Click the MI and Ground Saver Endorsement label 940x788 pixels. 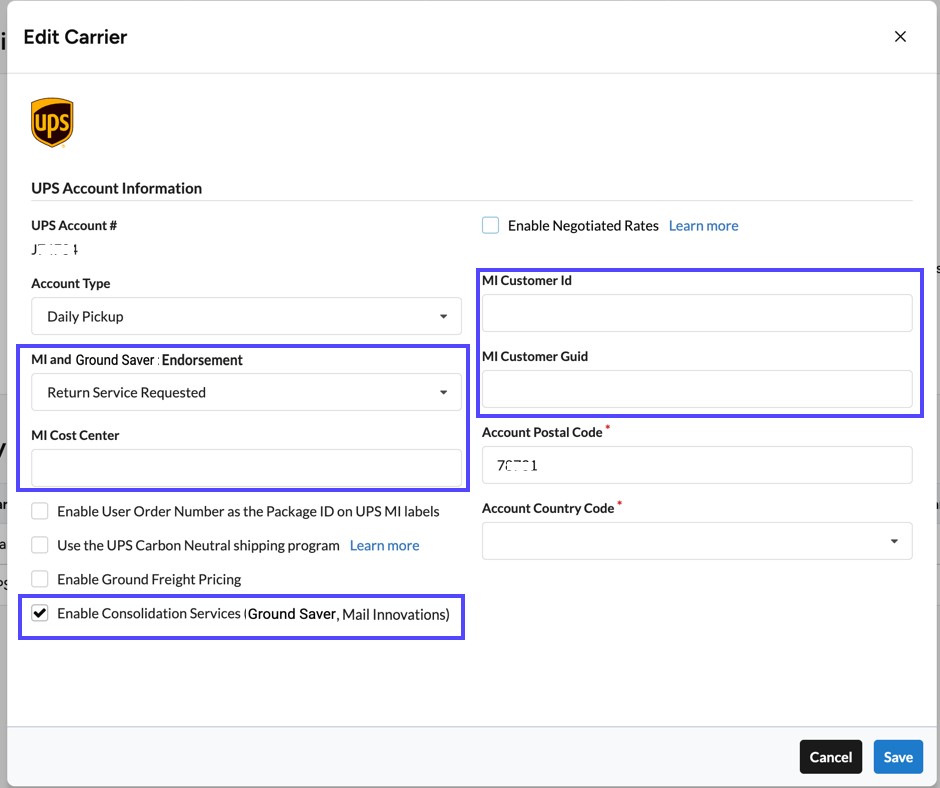point(137,360)
